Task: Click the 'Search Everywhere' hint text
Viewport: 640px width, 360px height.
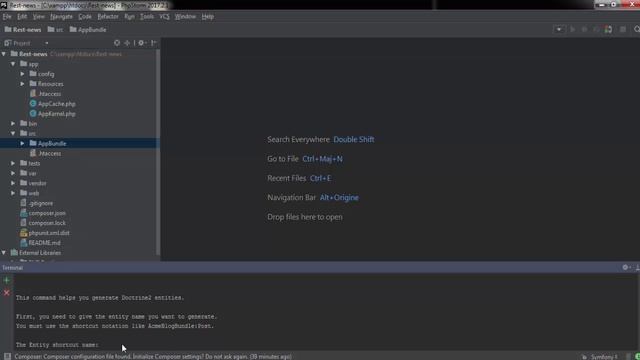Action: [298, 140]
